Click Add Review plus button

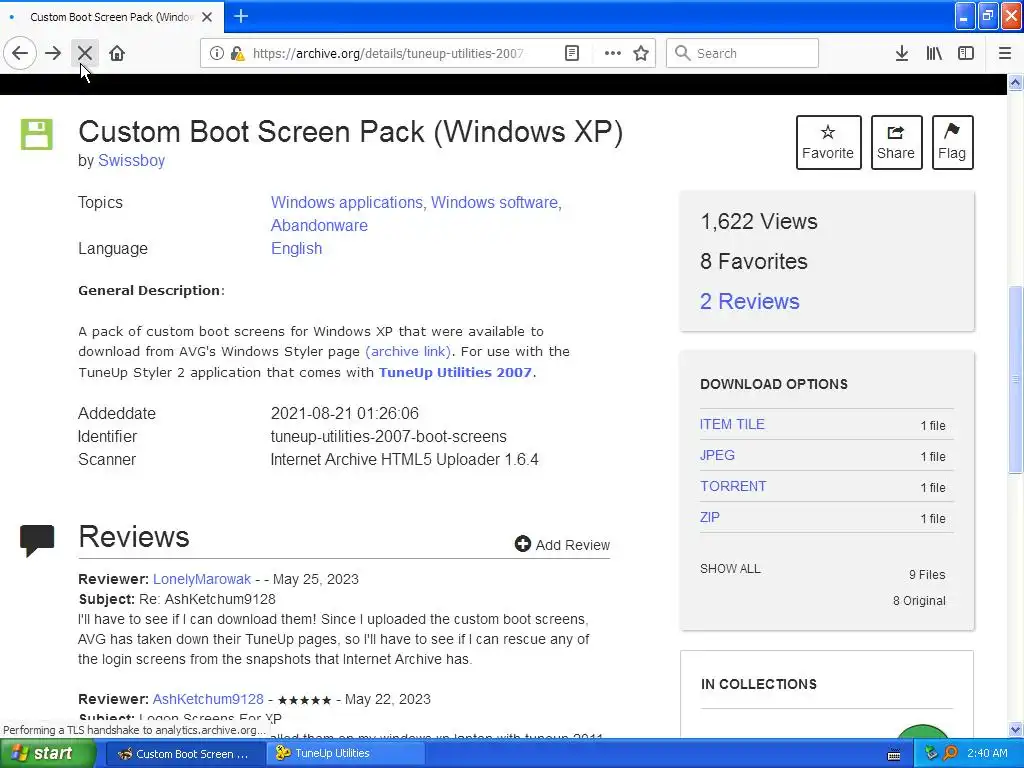point(562,545)
